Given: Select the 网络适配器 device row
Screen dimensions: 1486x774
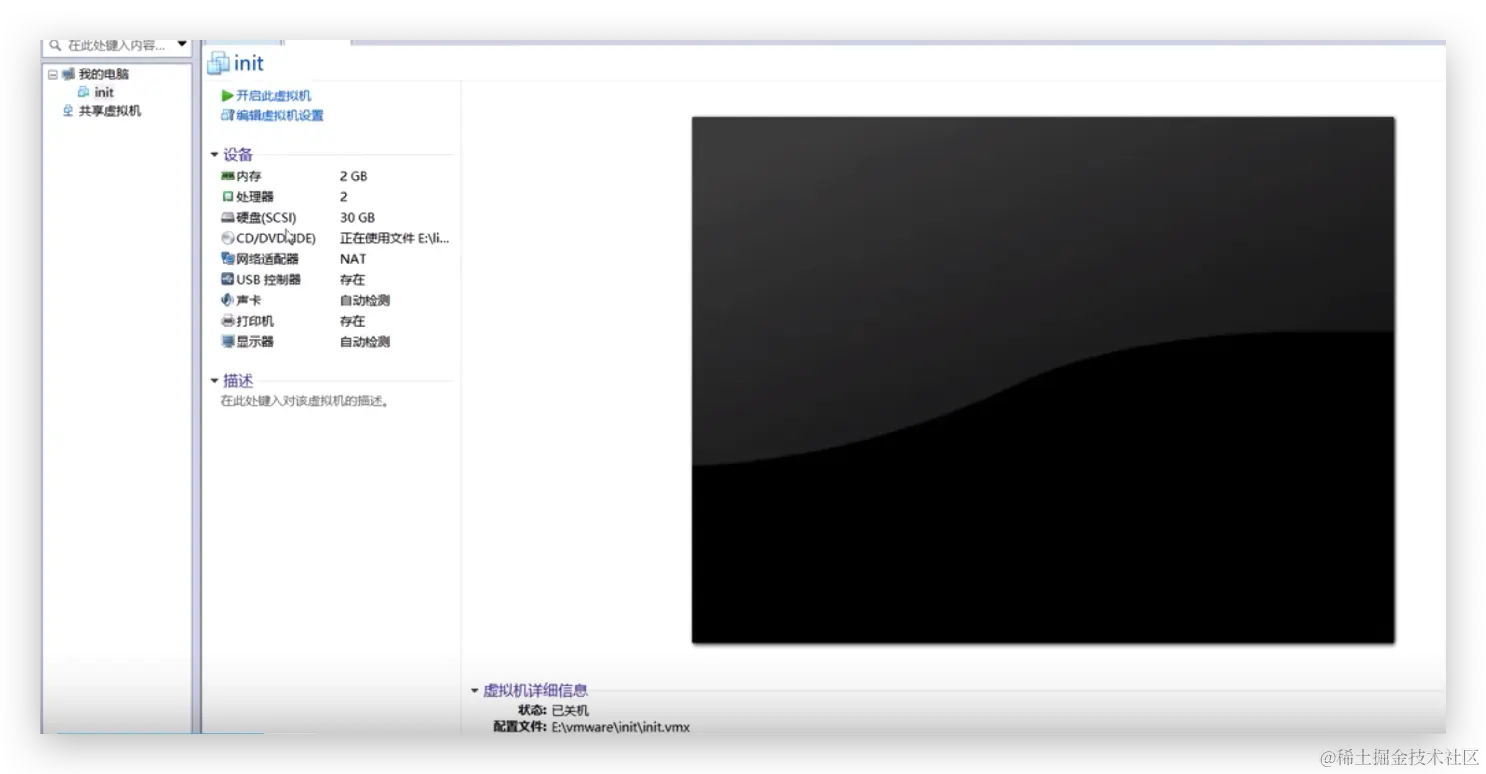Looking at the screenshot, I should pos(336,259).
